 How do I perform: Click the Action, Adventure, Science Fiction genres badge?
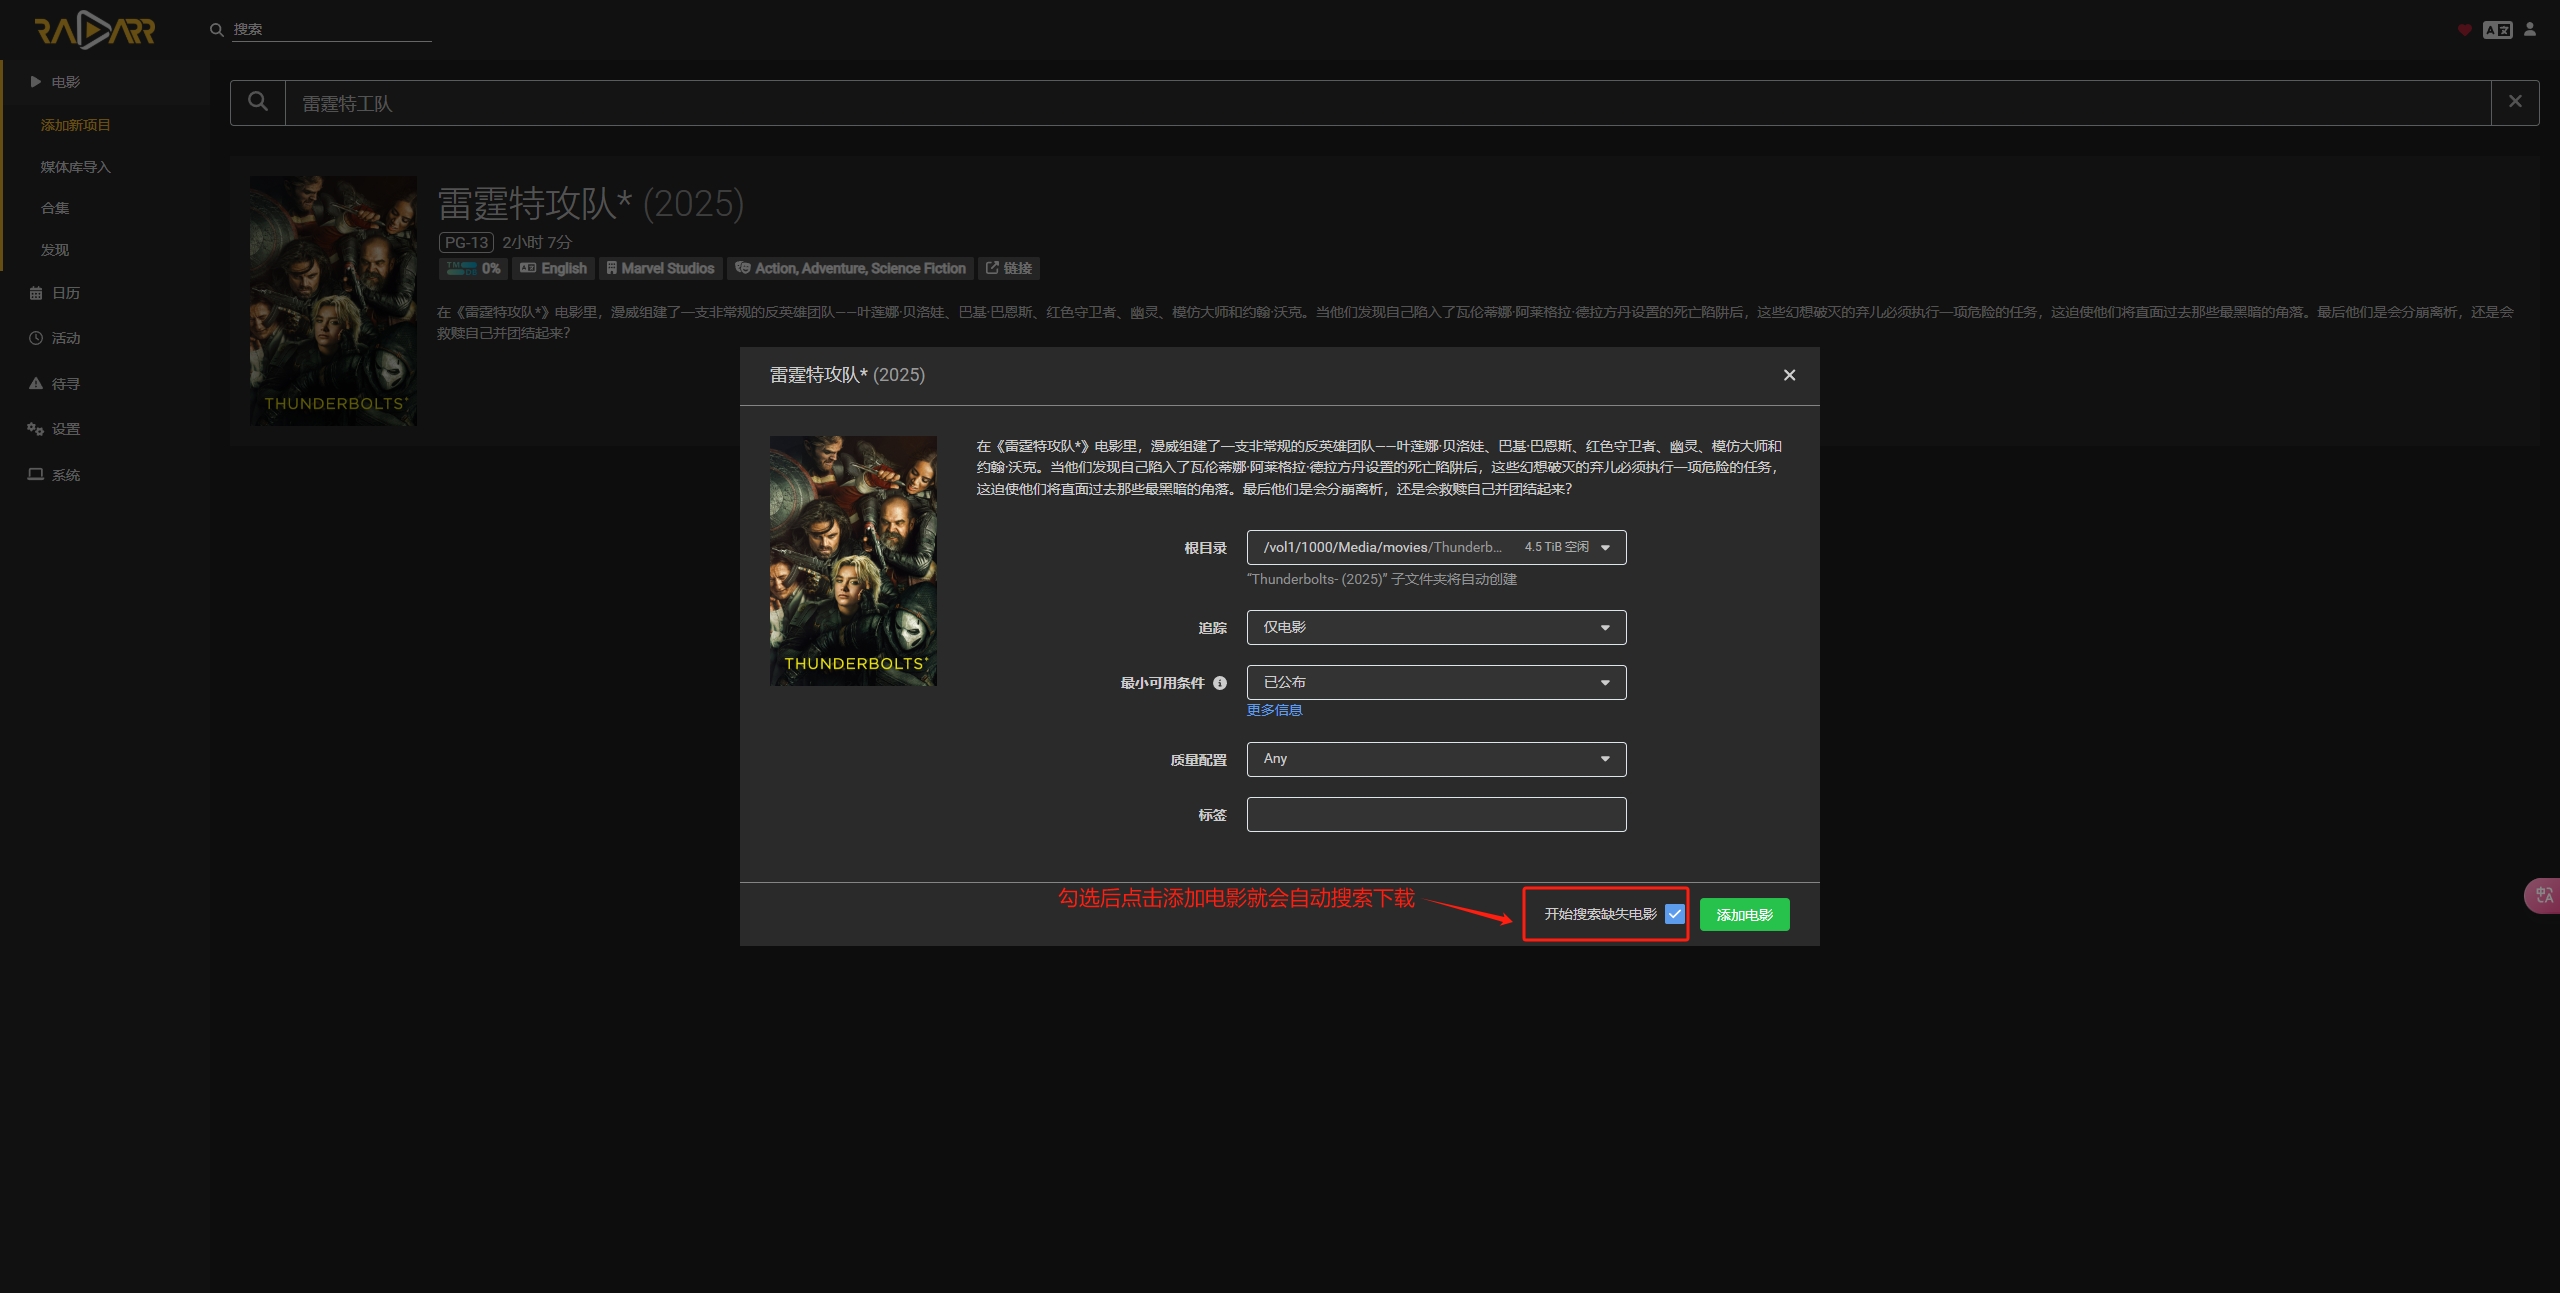[x=850, y=268]
